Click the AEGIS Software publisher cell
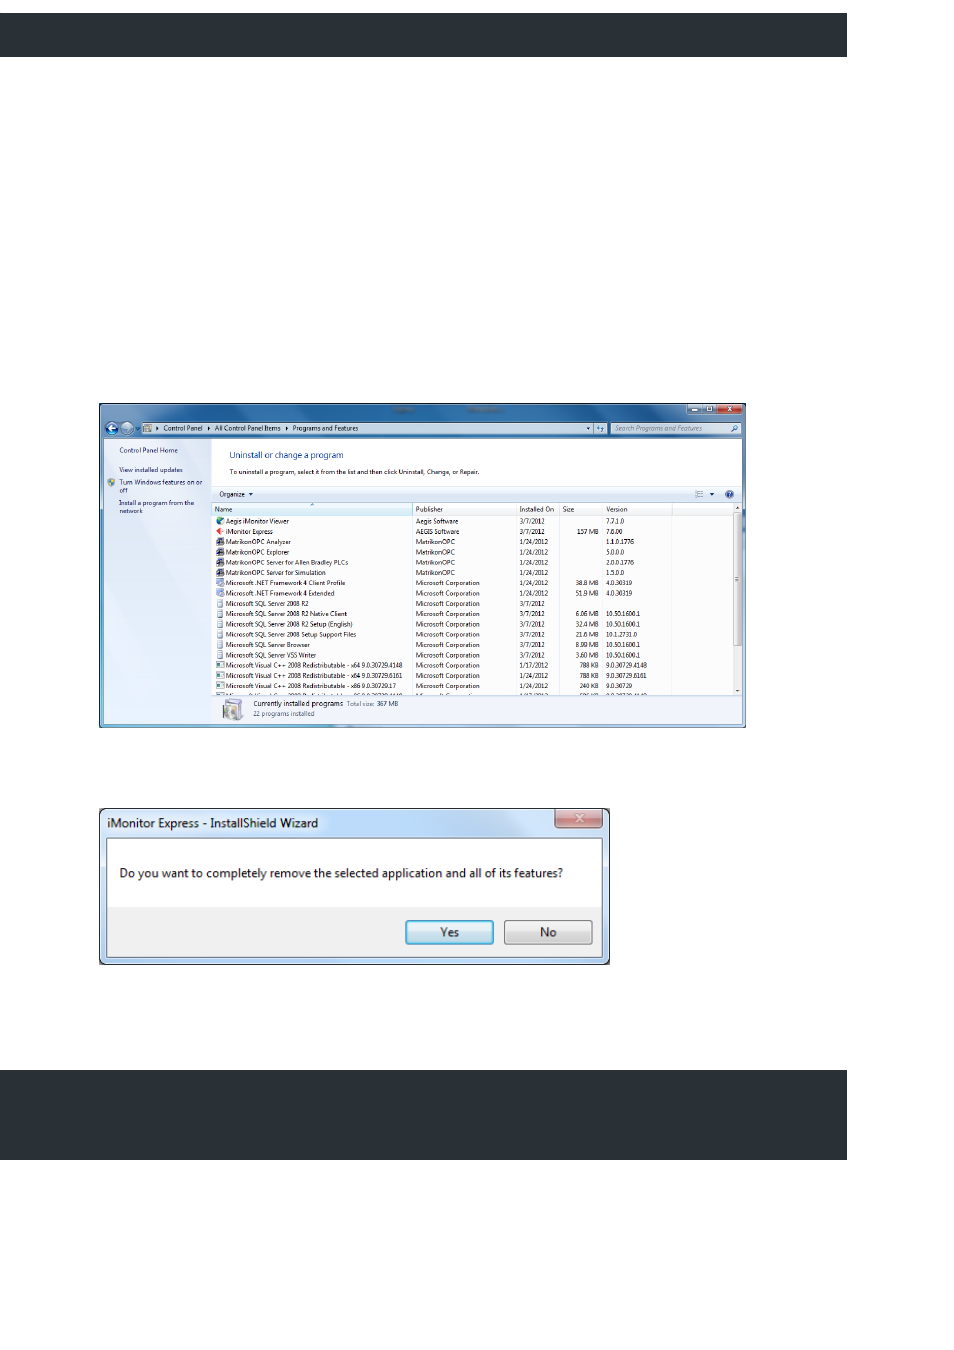 [438, 531]
